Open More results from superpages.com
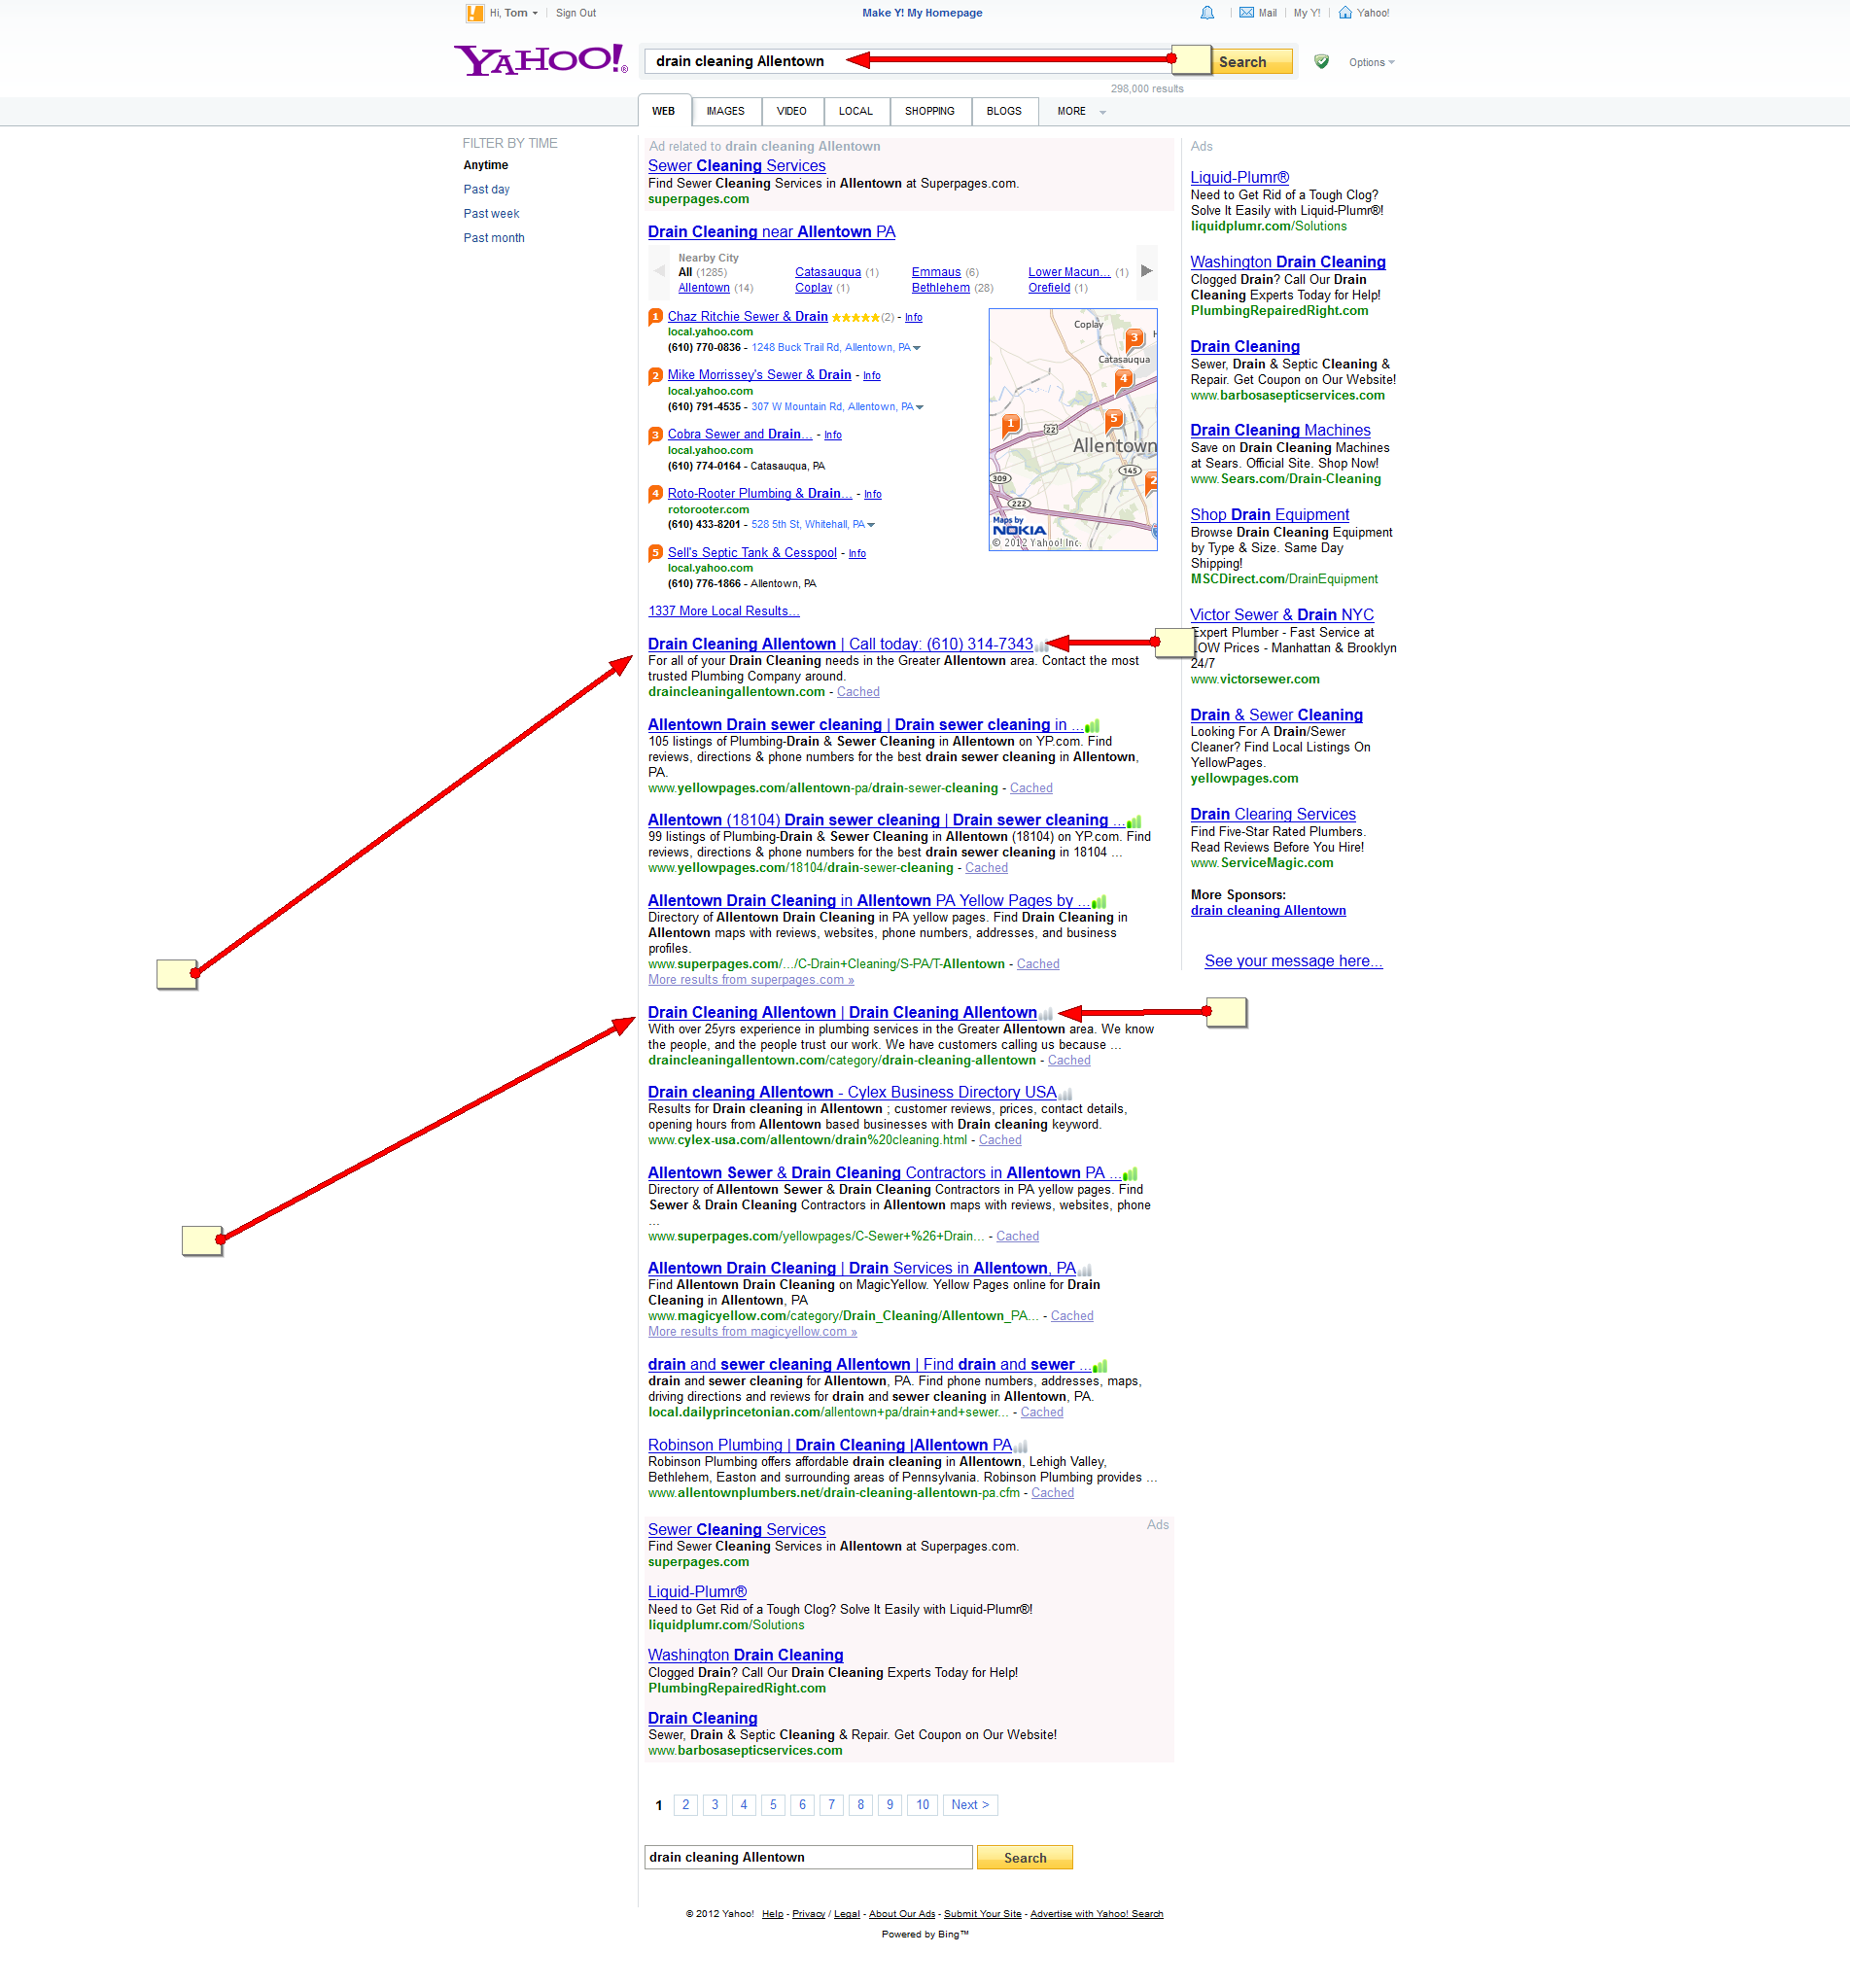The height and width of the screenshot is (1988, 1850). pos(751,981)
